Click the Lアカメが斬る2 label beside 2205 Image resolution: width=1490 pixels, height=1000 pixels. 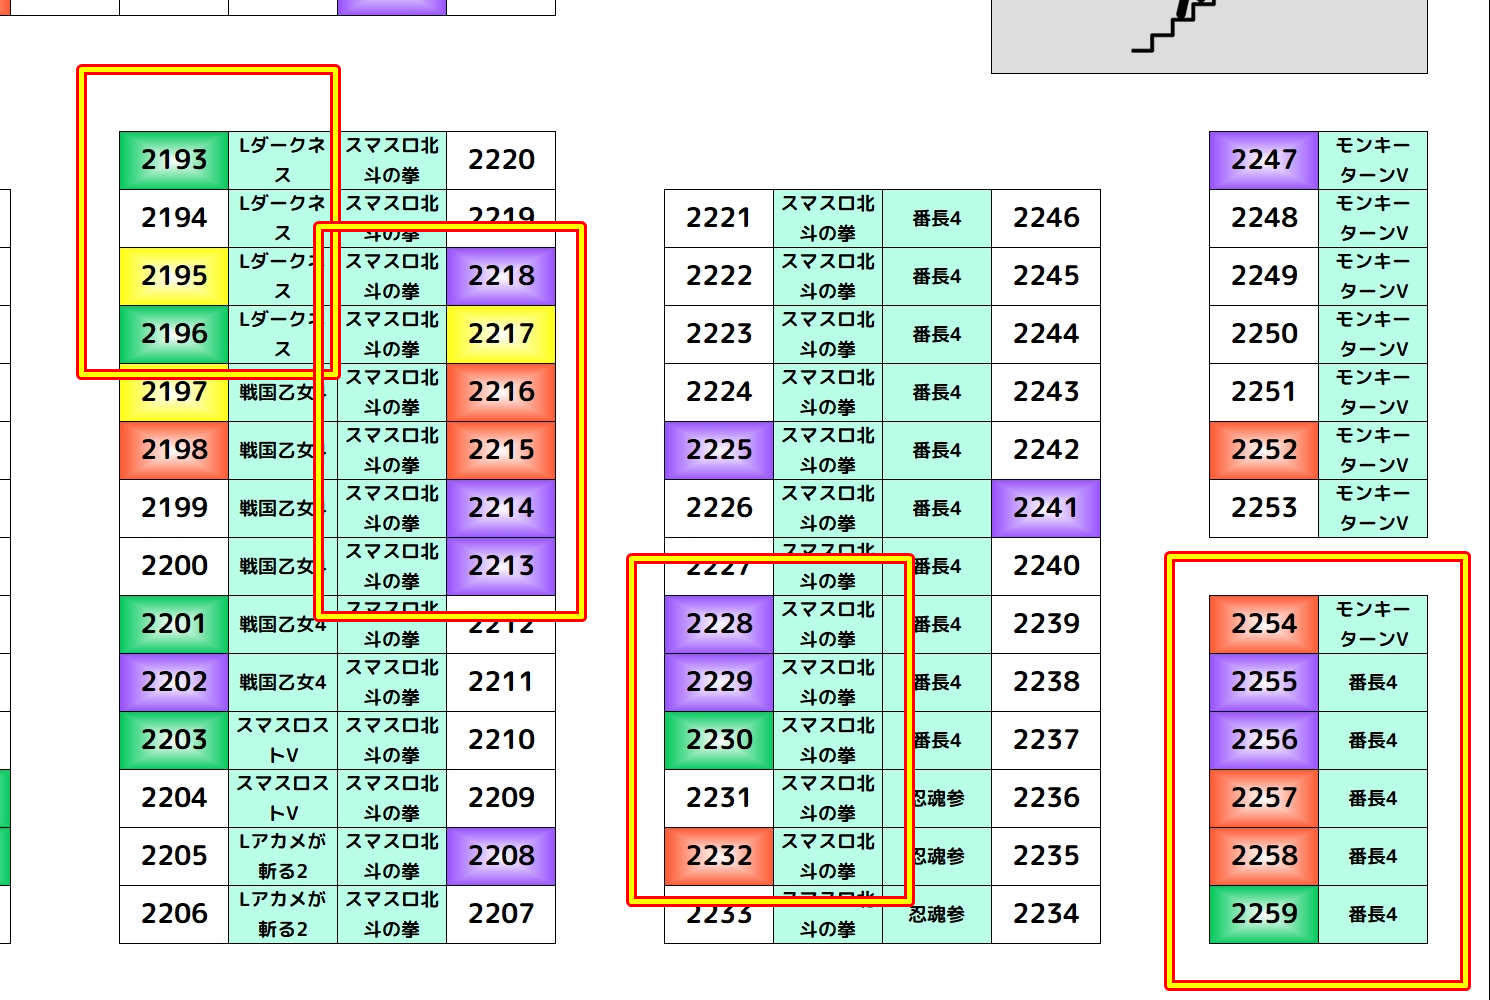tap(283, 856)
